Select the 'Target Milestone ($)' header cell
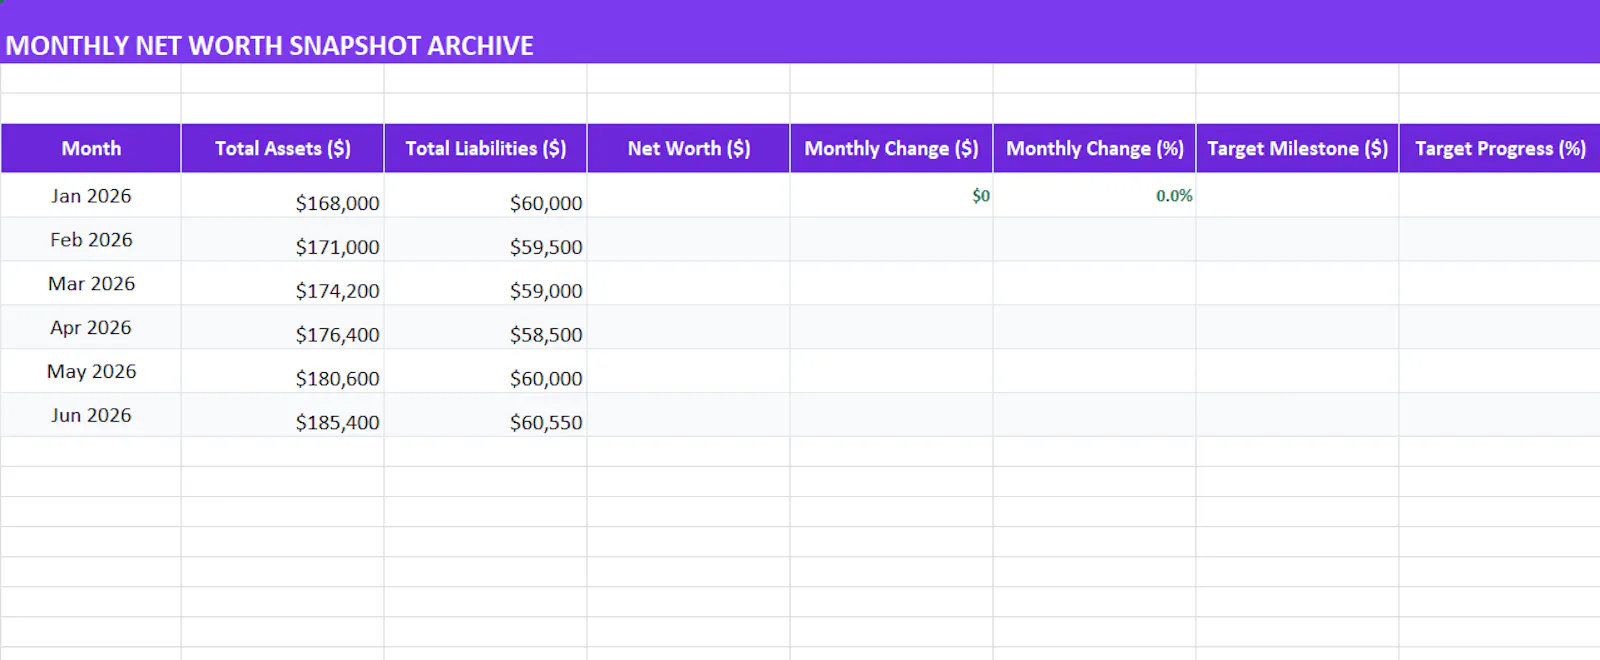The height and width of the screenshot is (660, 1600). [x=1298, y=148]
